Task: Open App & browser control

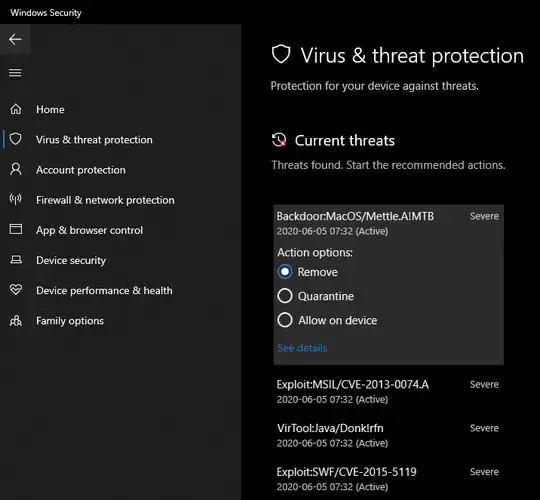Action: (90, 230)
